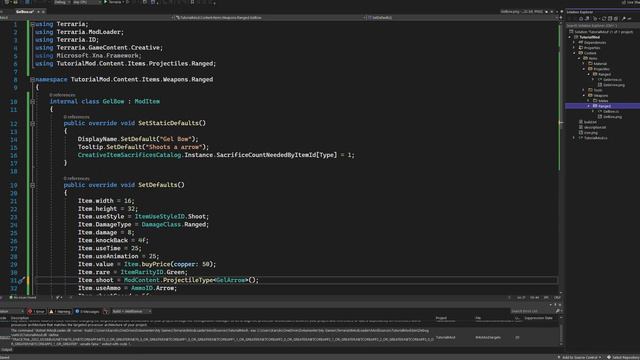Expand the Melee folder arrow
Image resolution: width=640 pixels, height=360 pixels.
pos(589,101)
